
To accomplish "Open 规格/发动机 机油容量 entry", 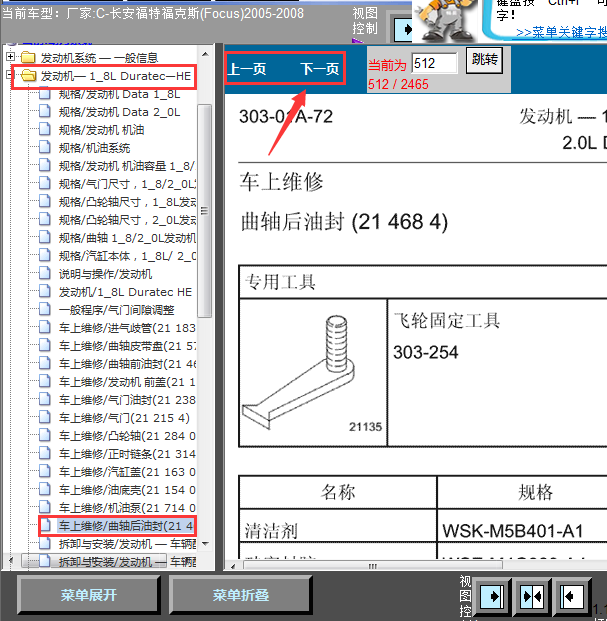I will [x=127, y=166].
